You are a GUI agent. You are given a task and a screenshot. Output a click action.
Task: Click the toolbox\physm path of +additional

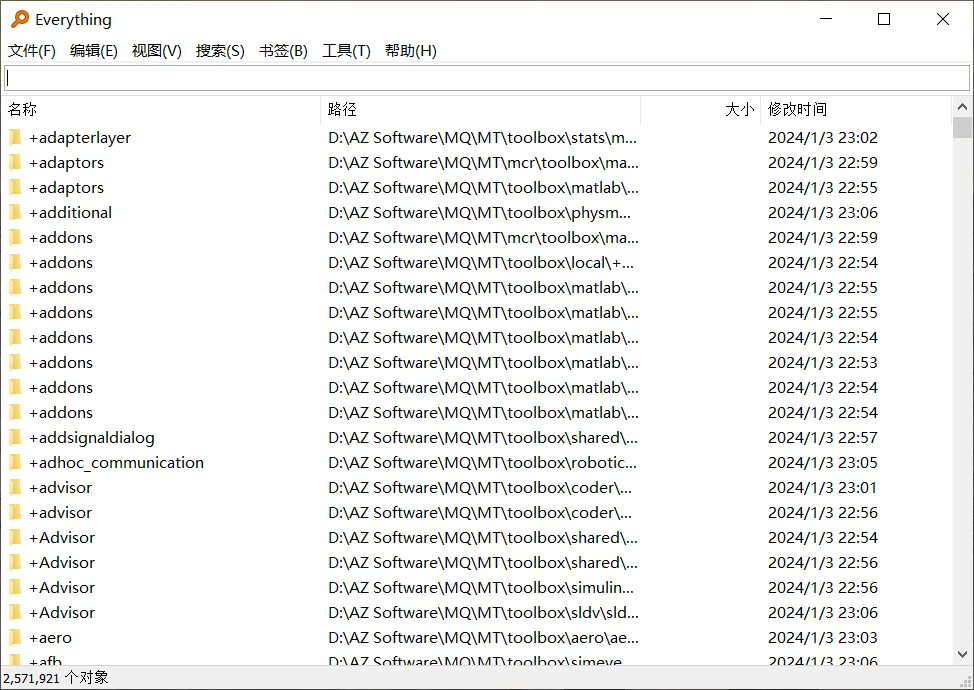click(480, 212)
